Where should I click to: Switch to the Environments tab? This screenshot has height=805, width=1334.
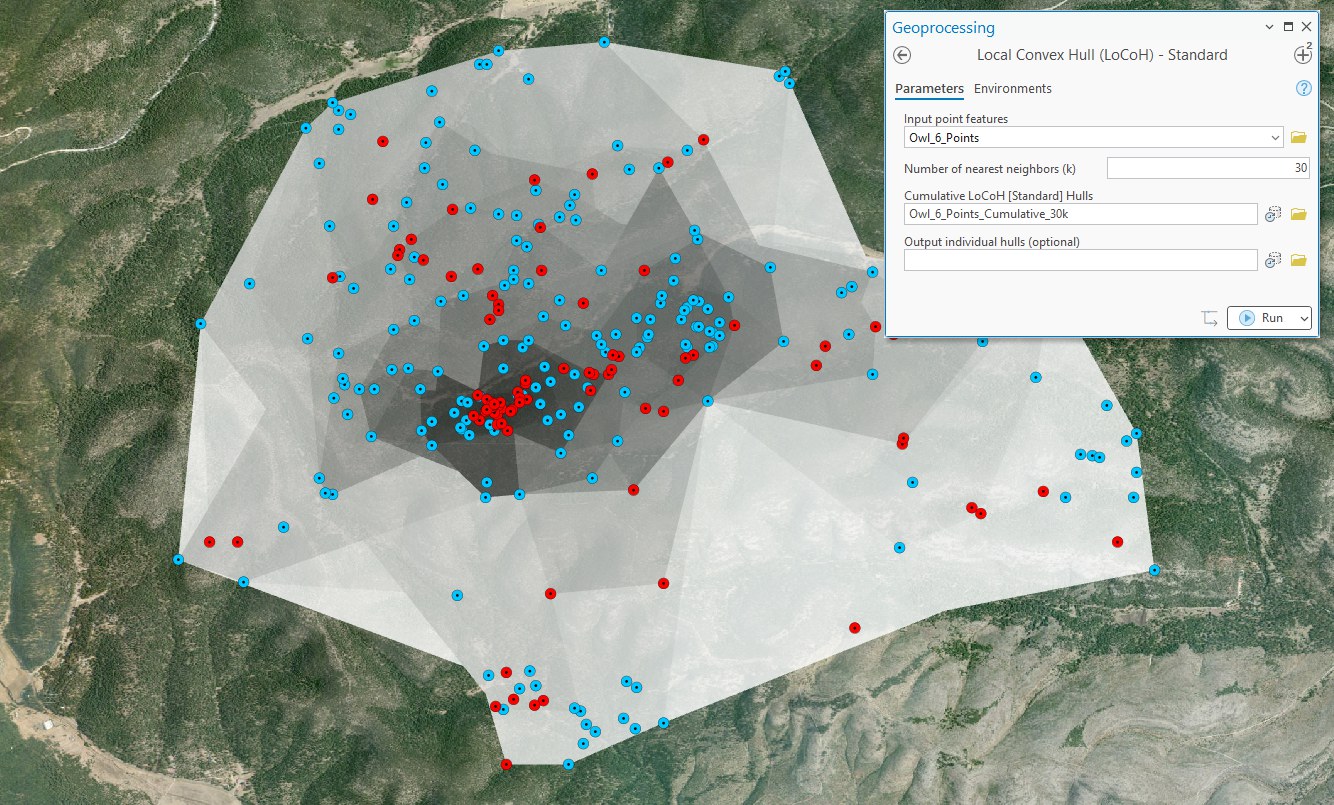[x=1013, y=89]
